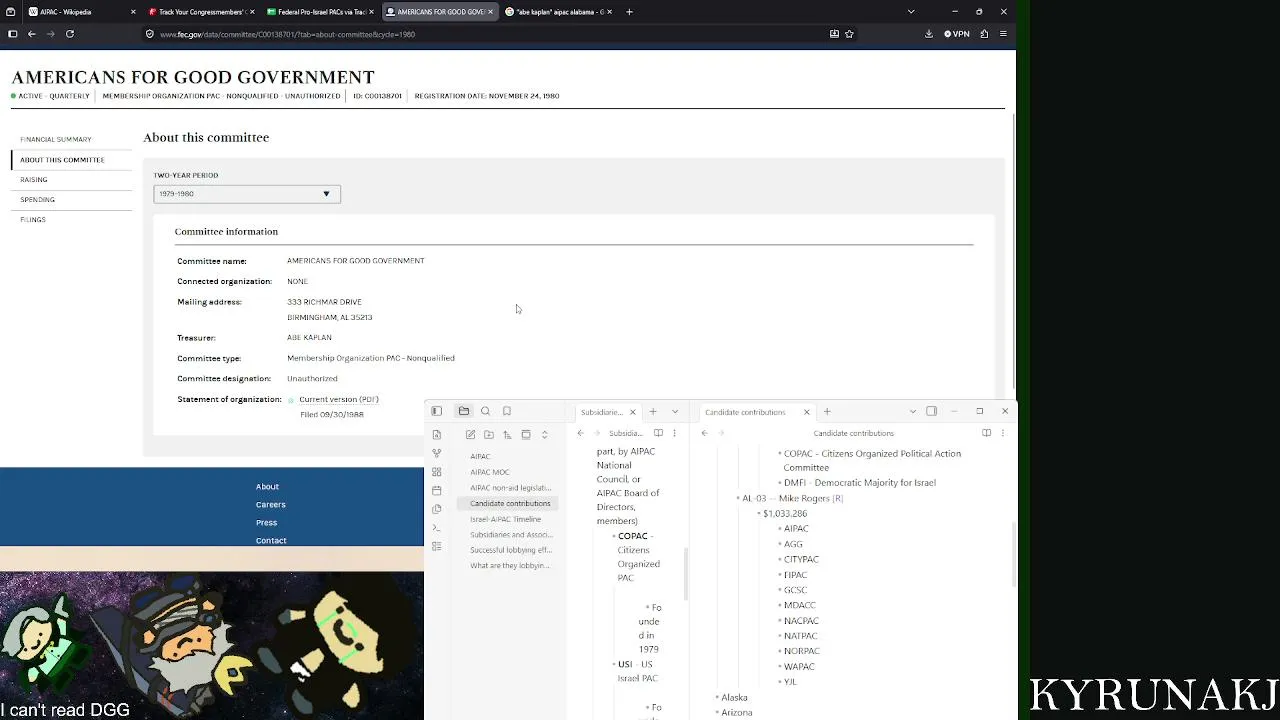This screenshot has width=1280, height=720.
Task: Click auto-reveal current file icon in explorer
Action: [526, 434]
